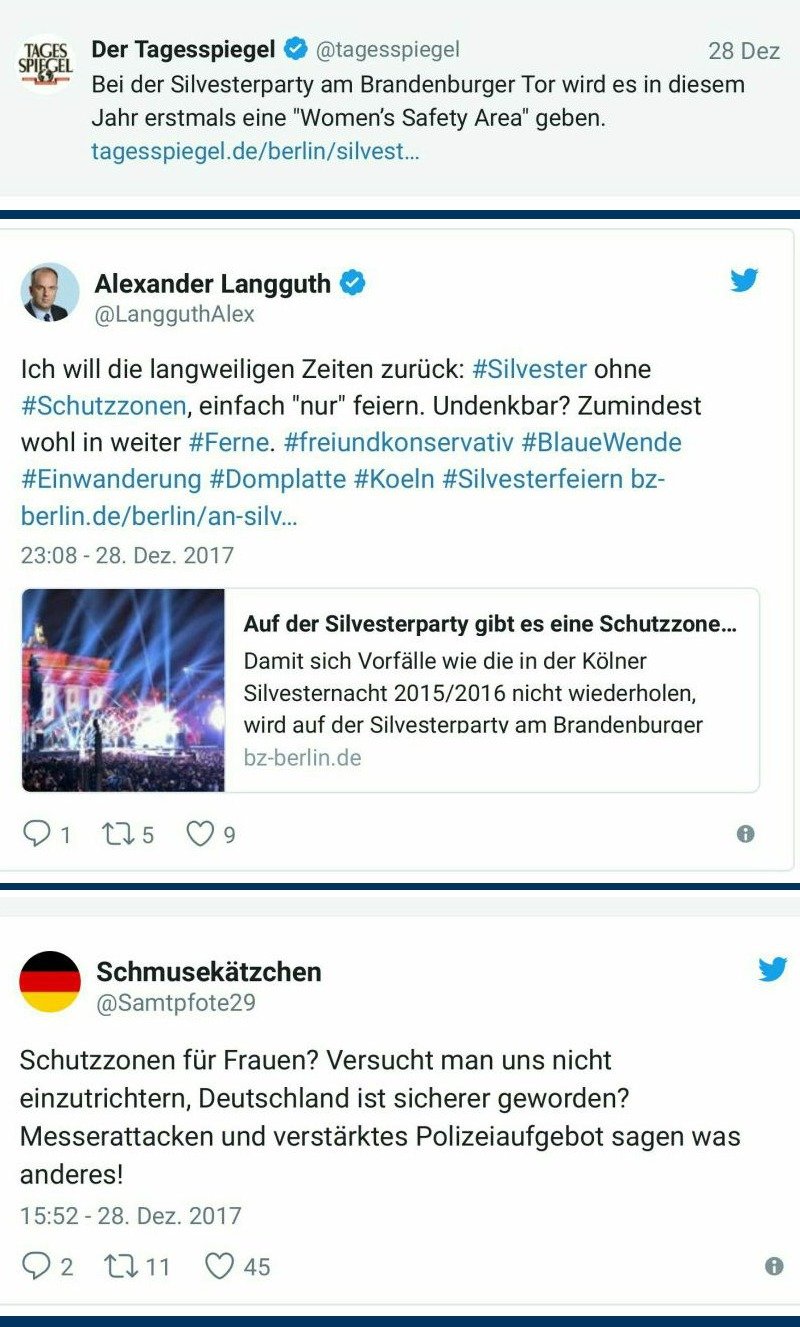Retweet the Schmusekätzchen tweet
Screen dimensions: 800x1327
pyautogui.click(x=121, y=1267)
